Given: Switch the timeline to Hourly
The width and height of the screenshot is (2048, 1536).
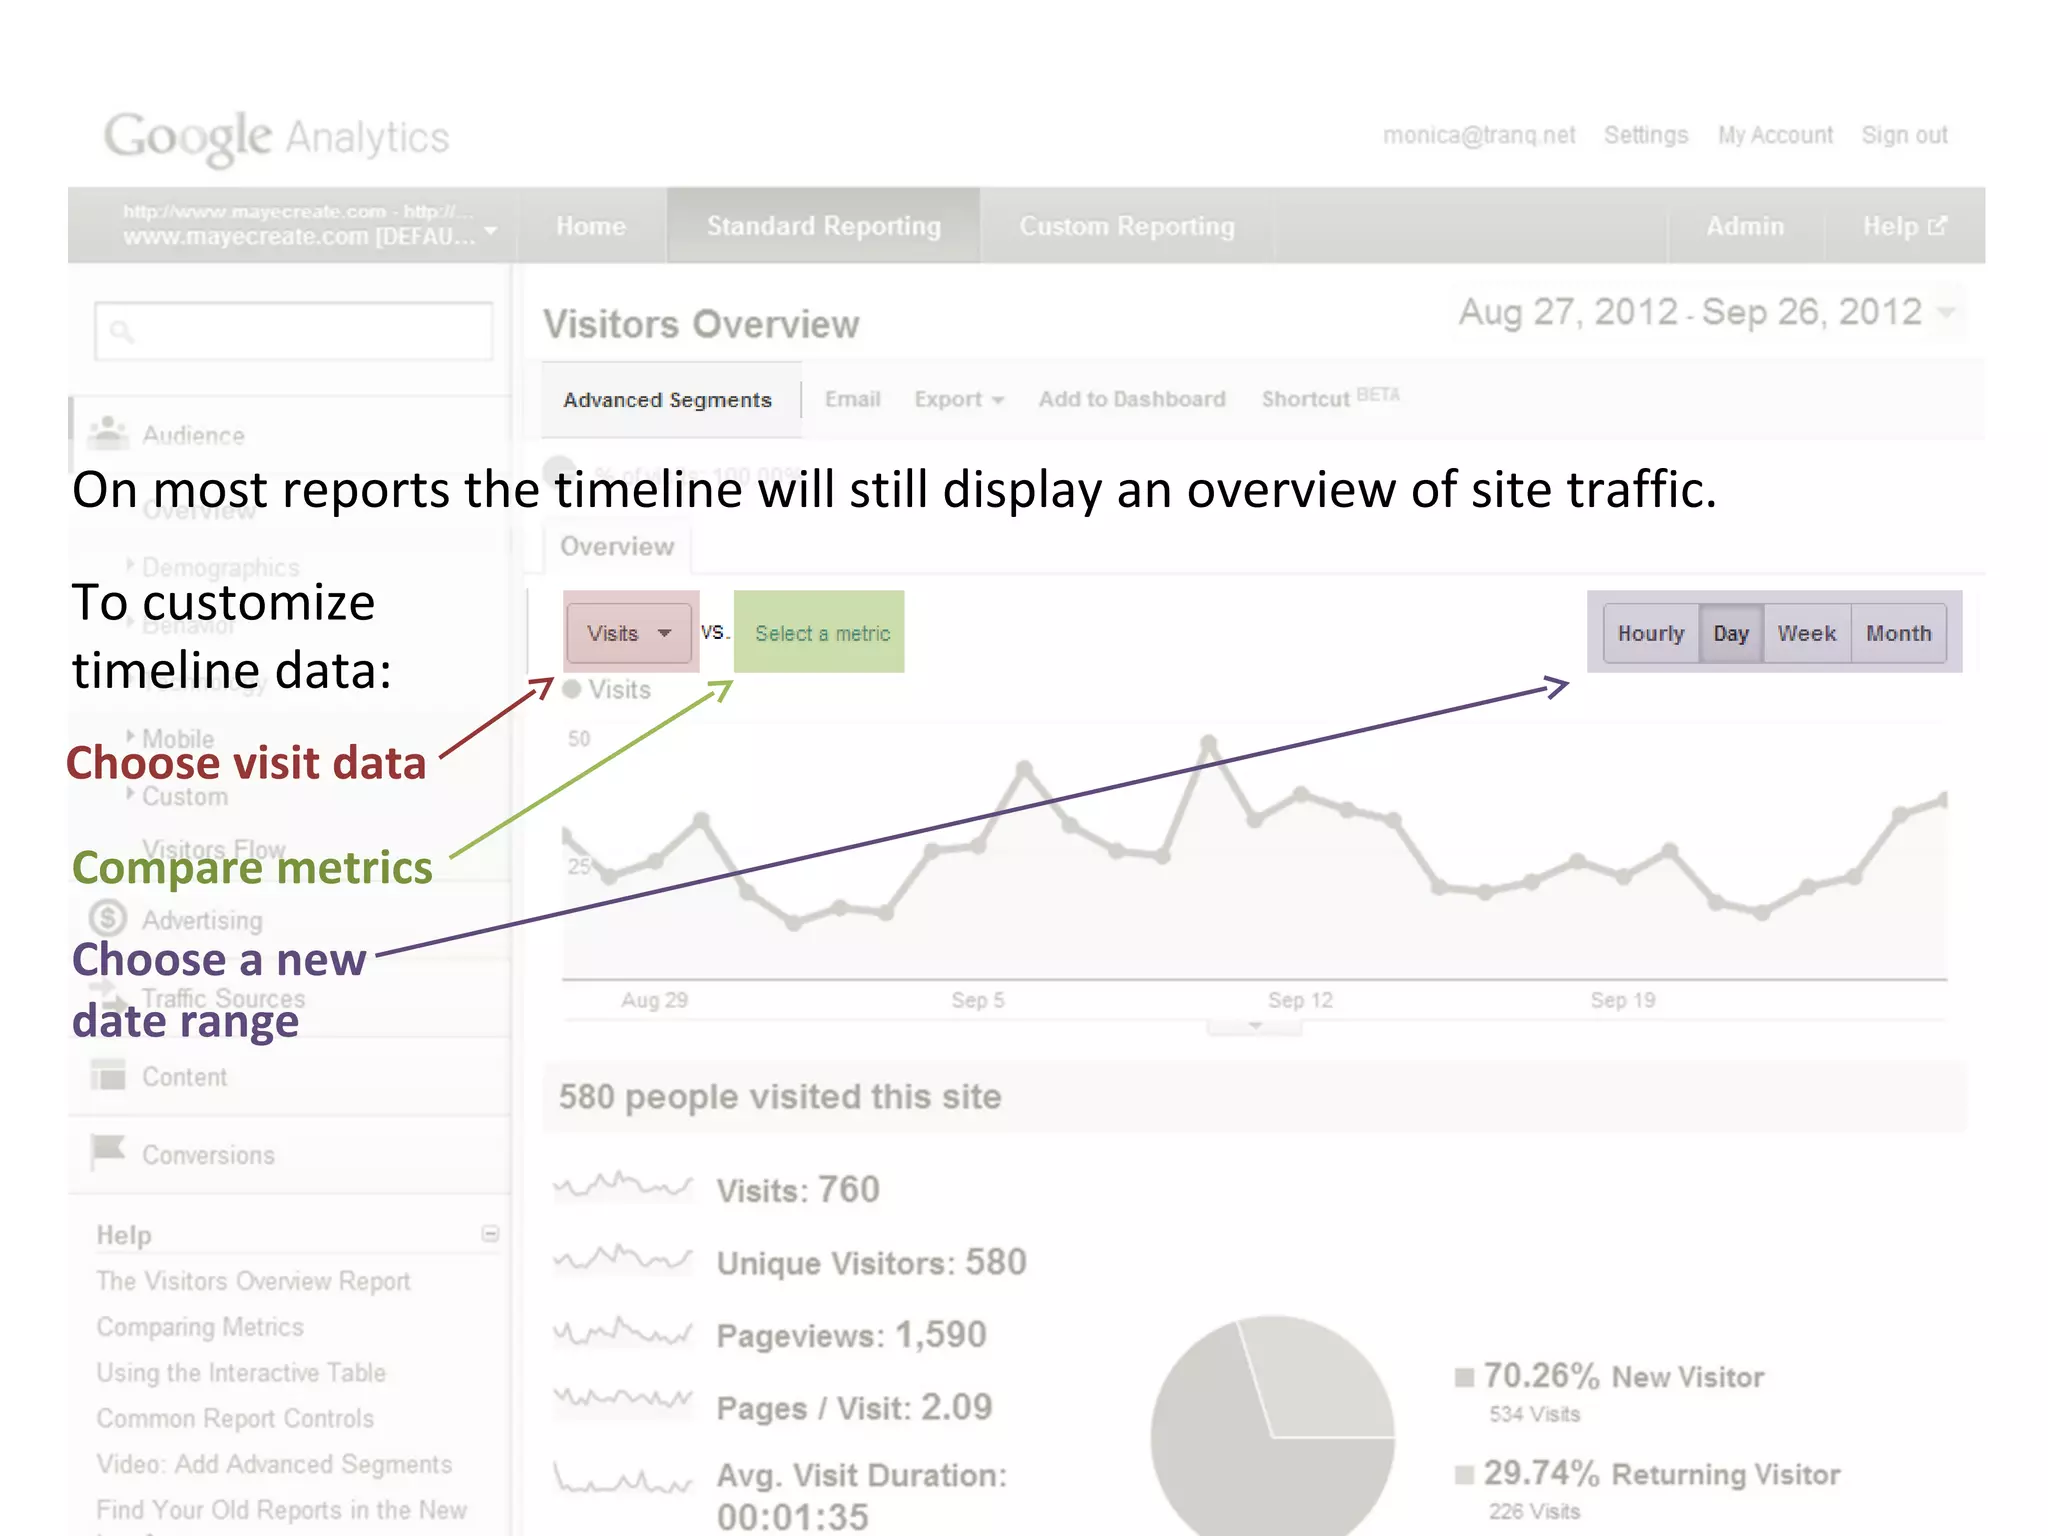Looking at the screenshot, I should tap(1651, 633).
